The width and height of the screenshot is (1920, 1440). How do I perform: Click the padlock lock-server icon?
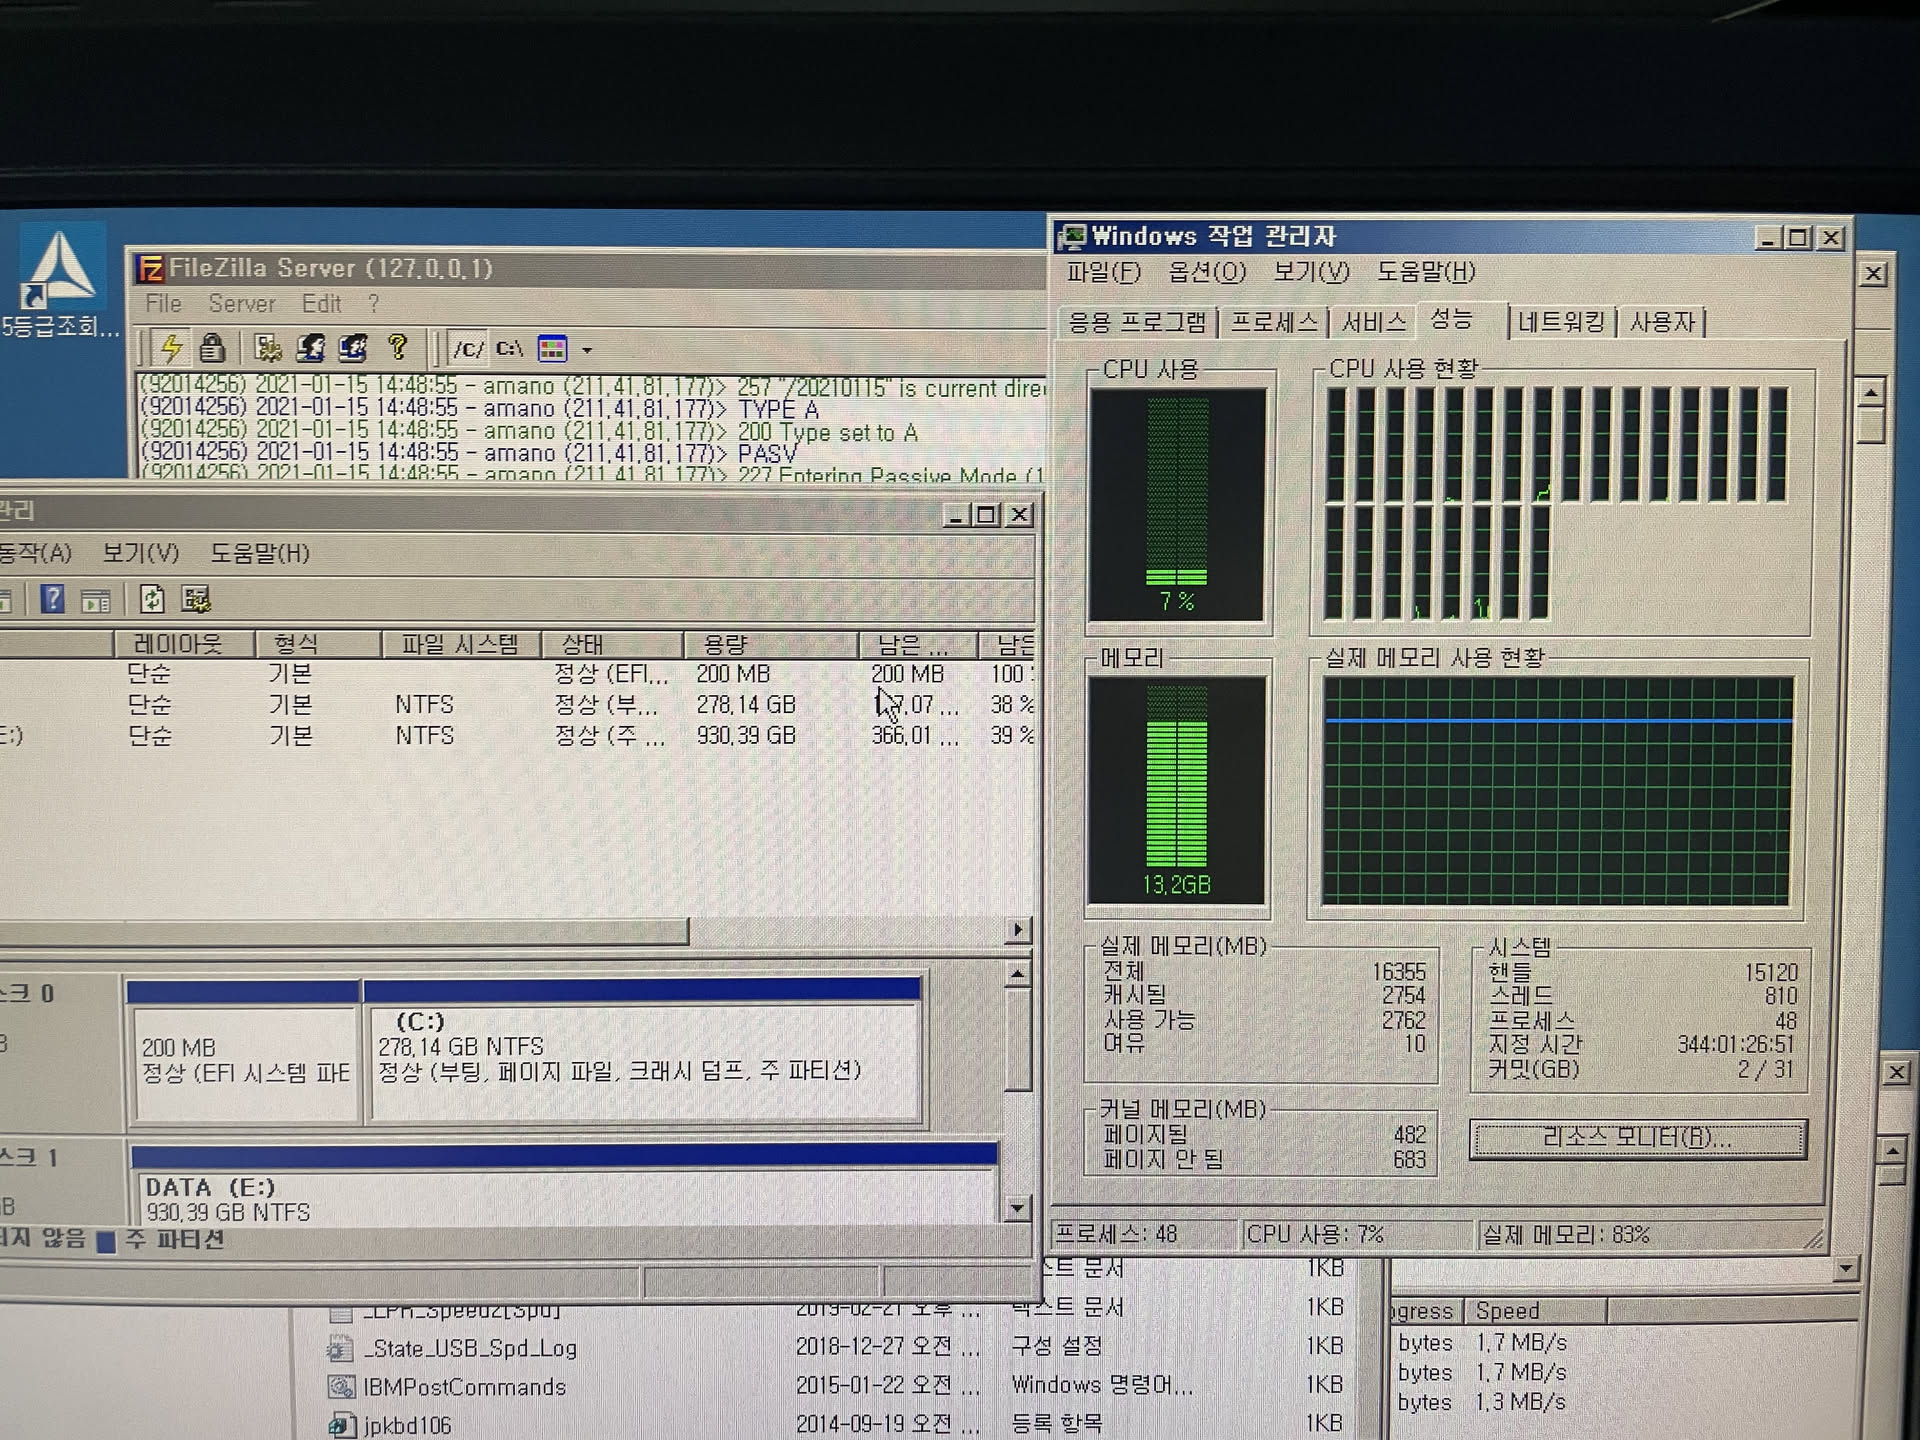tap(212, 348)
